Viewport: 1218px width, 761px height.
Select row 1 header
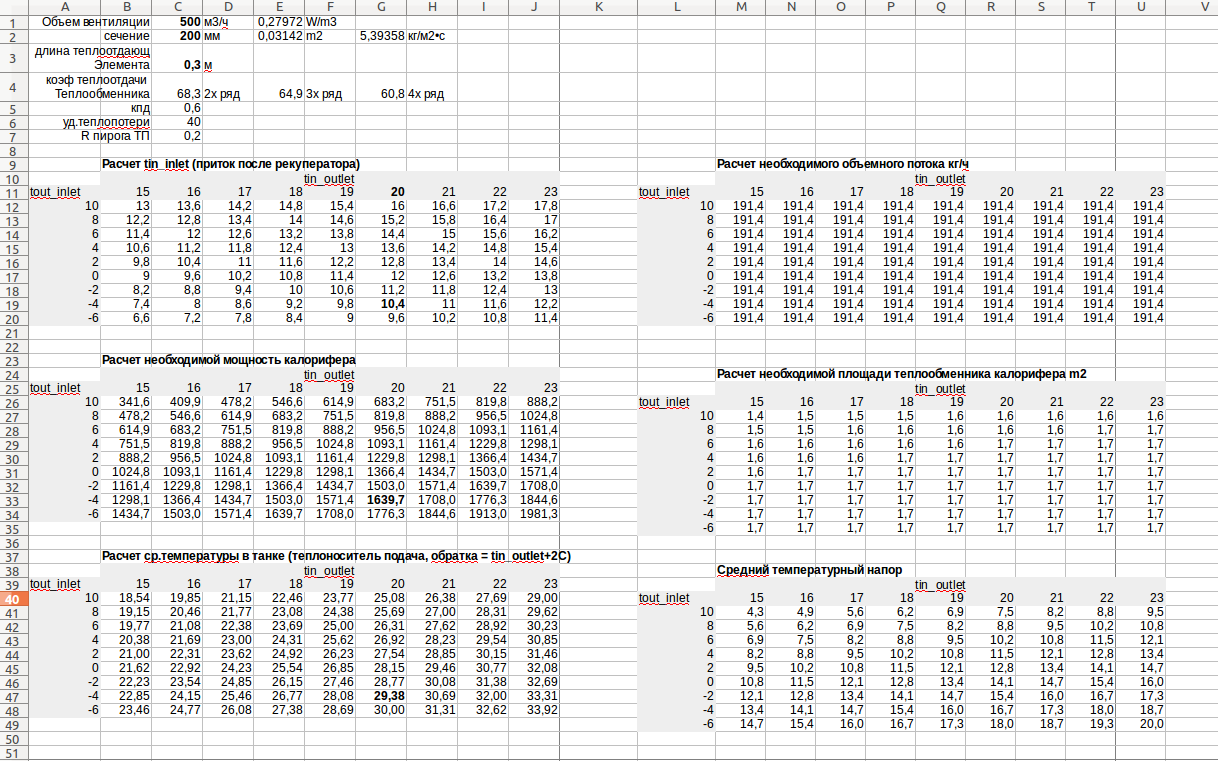[x=14, y=21]
